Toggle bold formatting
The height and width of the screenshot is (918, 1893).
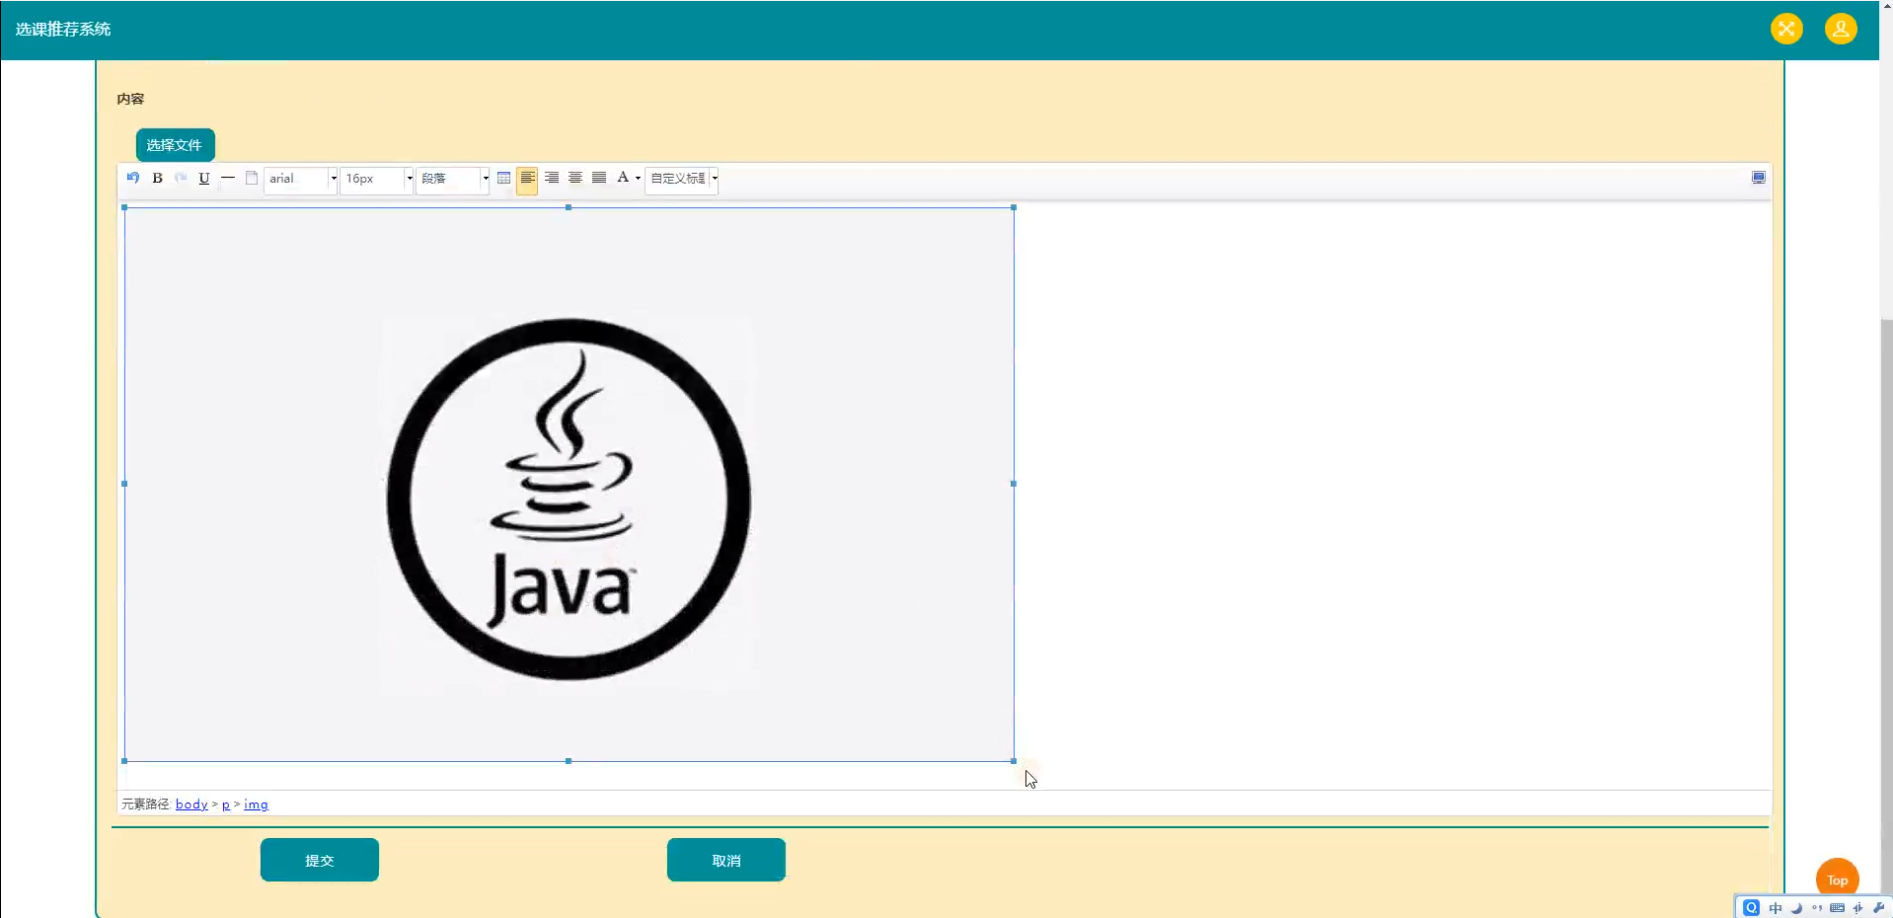tap(157, 178)
